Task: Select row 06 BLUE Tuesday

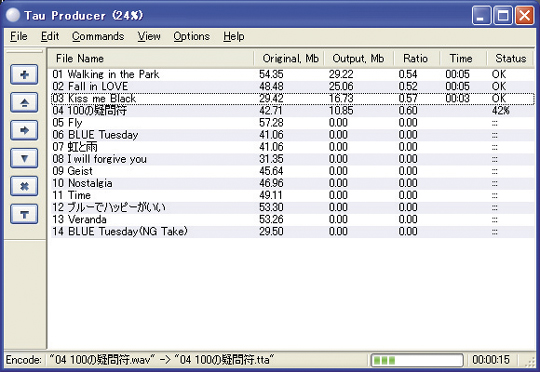Action: (293, 135)
